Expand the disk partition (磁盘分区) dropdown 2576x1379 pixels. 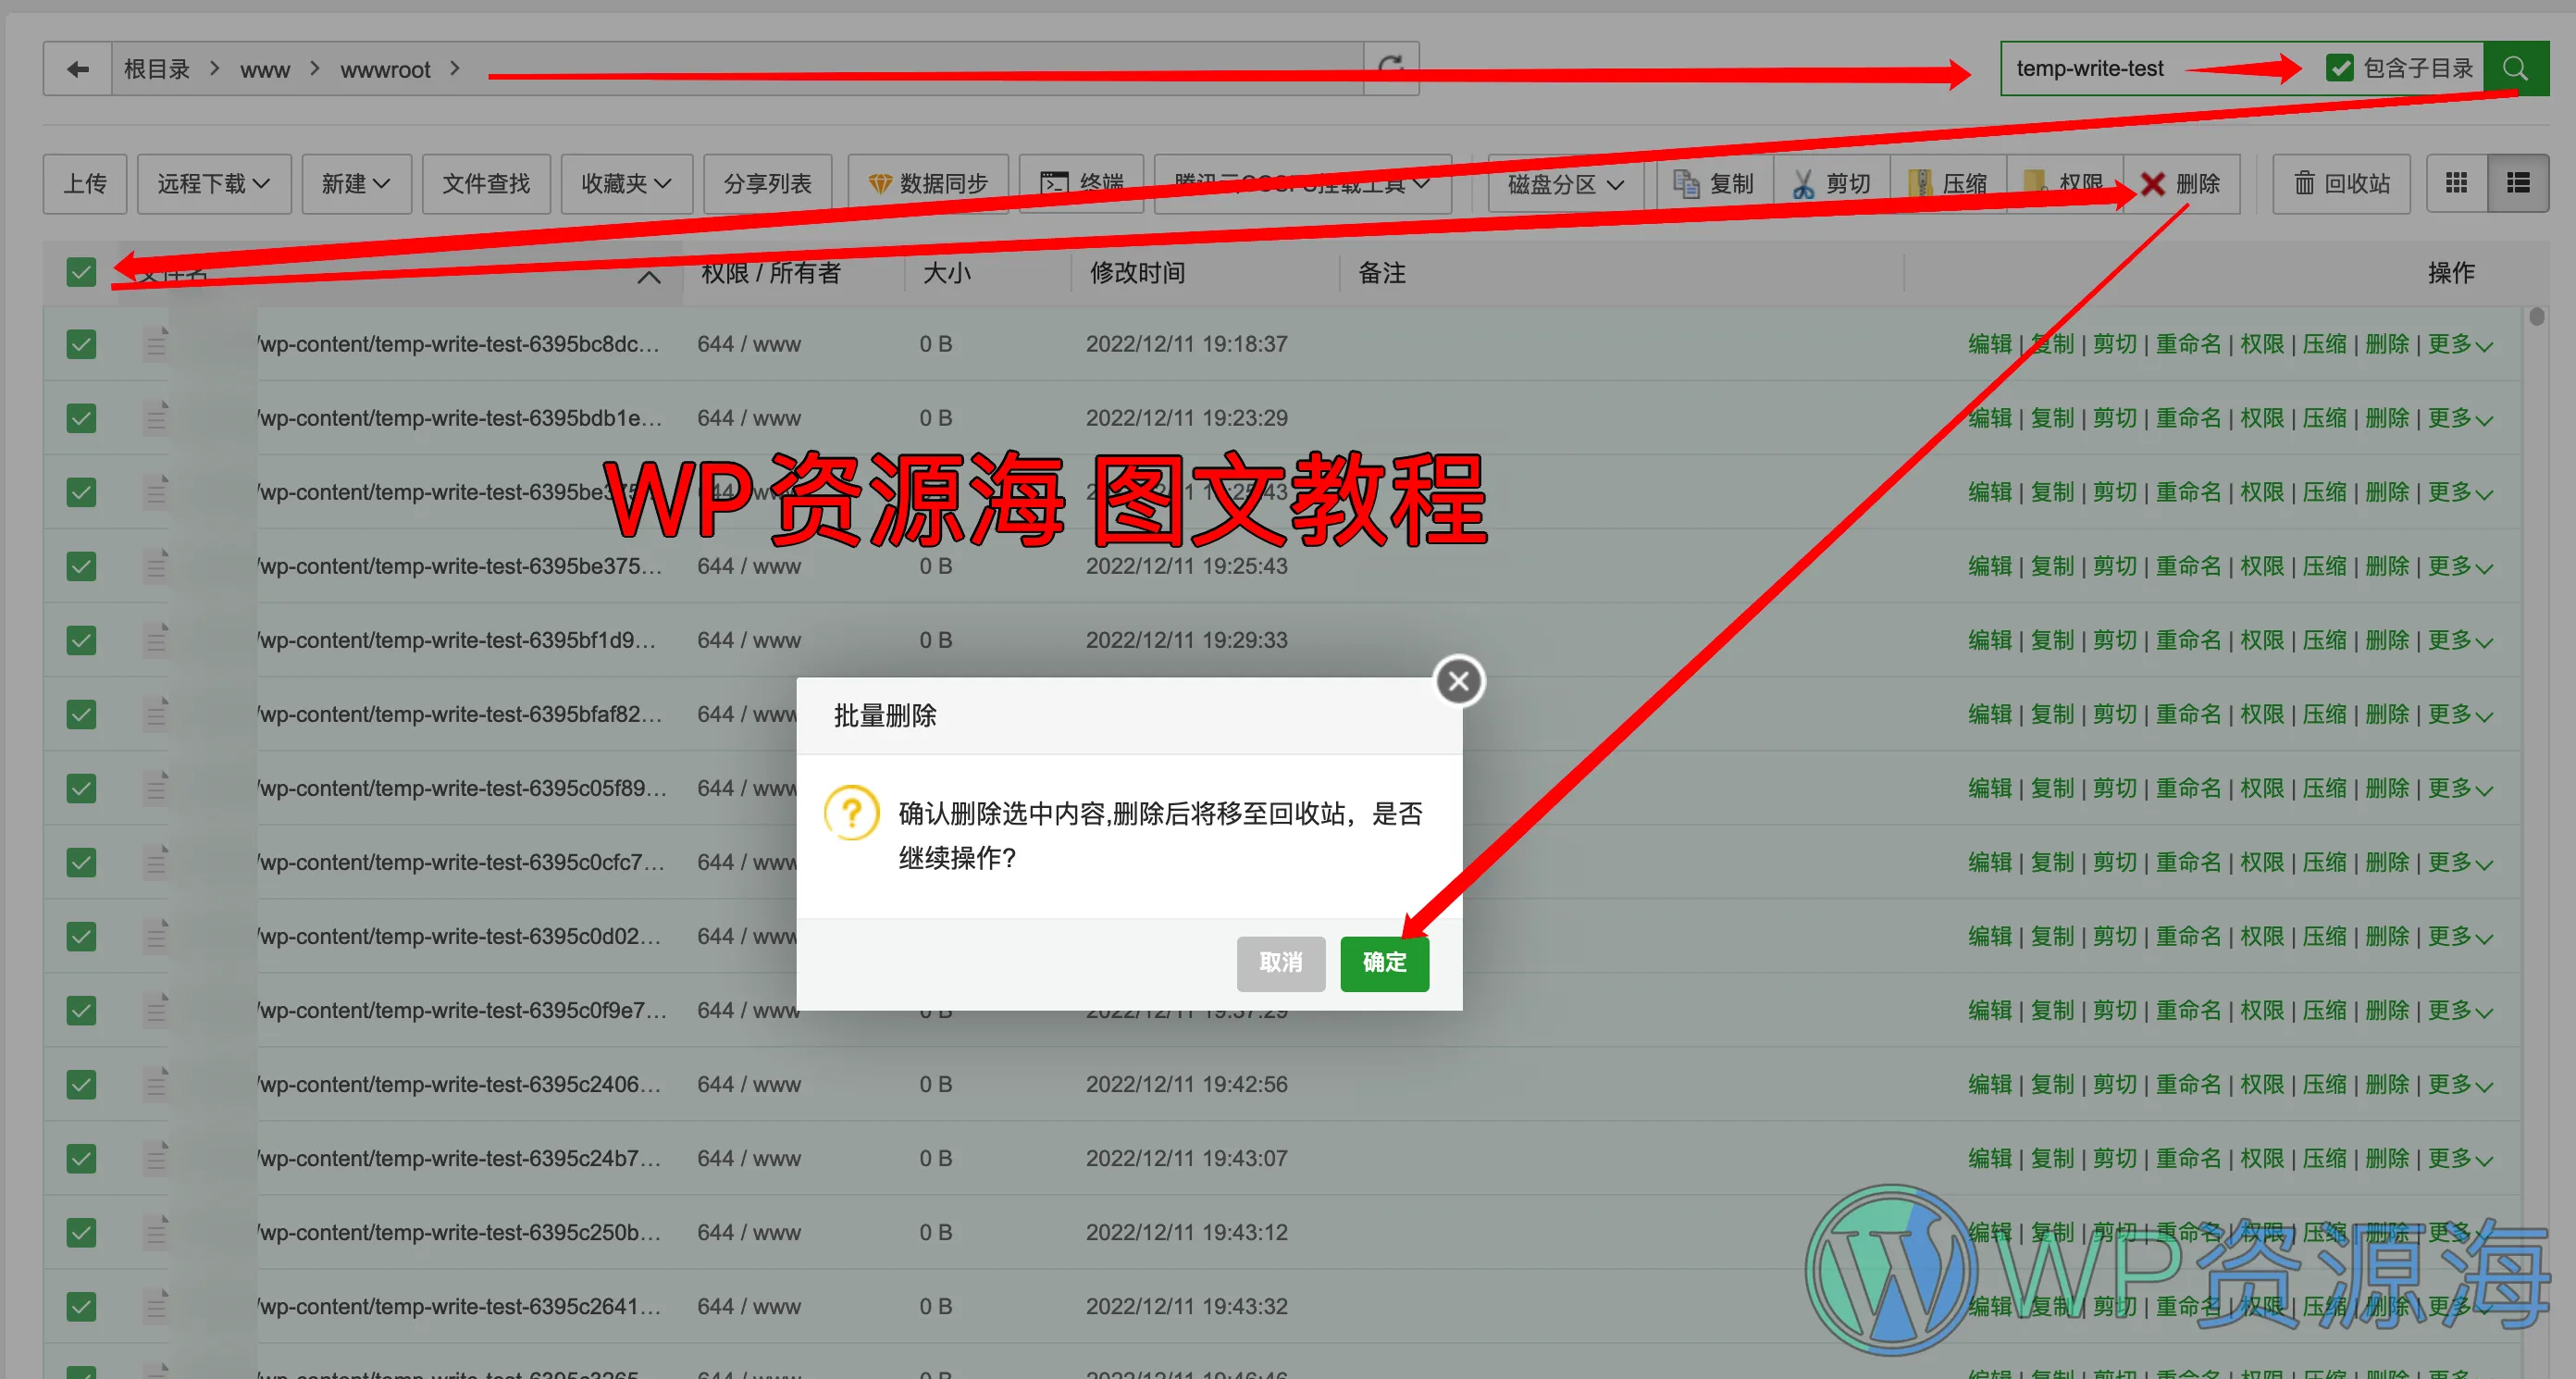click(1565, 184)
